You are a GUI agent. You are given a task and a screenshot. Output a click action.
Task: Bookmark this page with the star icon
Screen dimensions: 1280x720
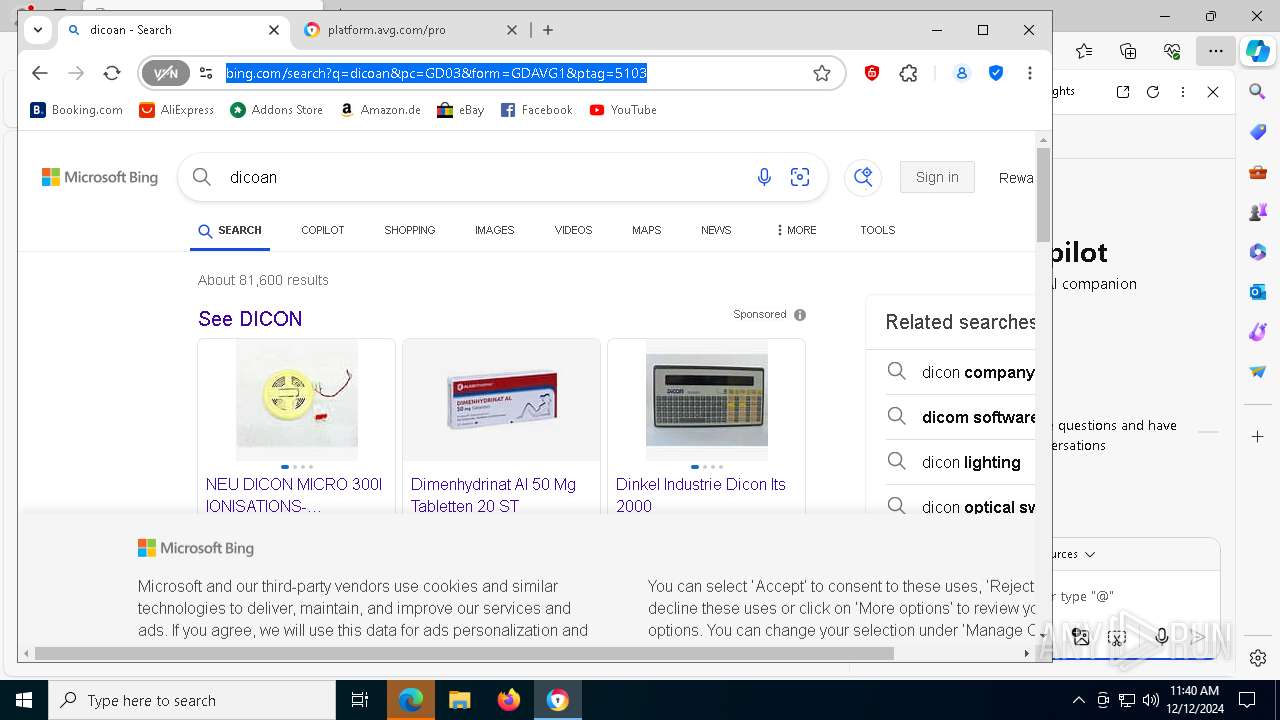point(822,73)
